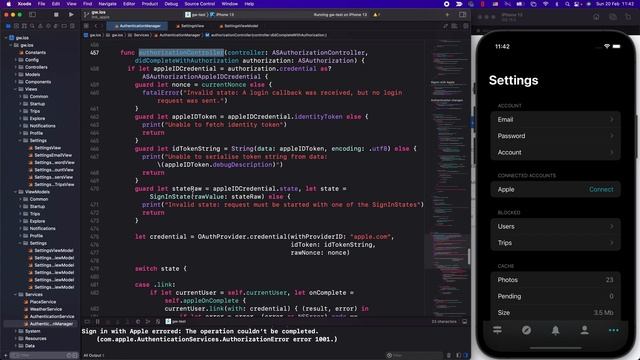
Task: Toggle the left variables pane button
Action: (458, 355)
